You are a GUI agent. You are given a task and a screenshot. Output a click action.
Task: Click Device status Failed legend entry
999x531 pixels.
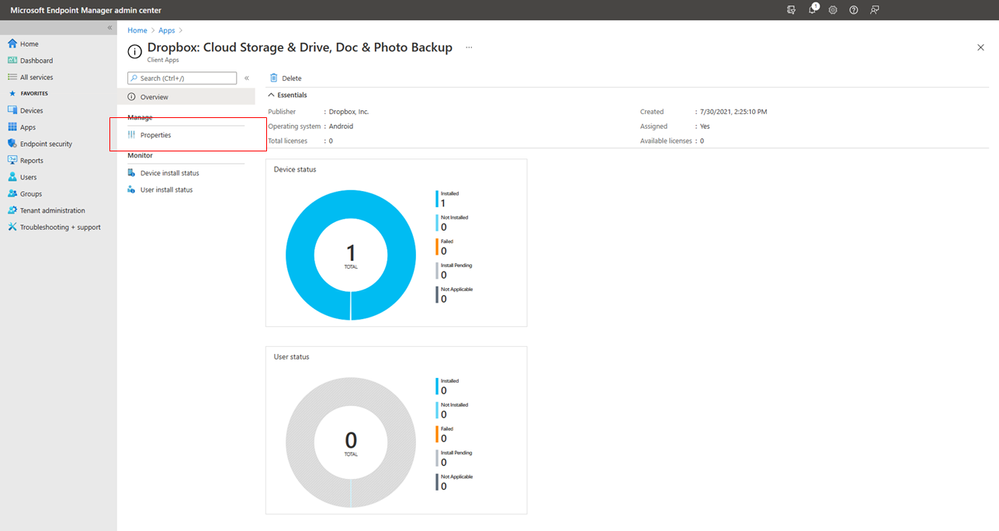click(445, 246)
